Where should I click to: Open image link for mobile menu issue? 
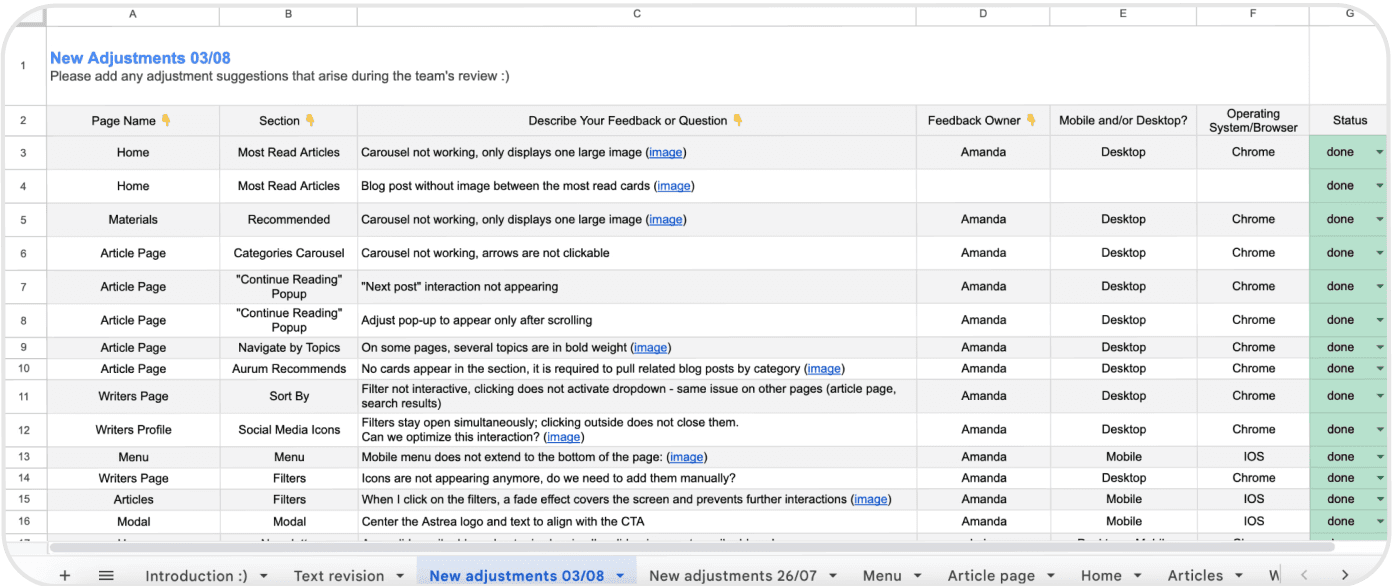tap(687, 457)
